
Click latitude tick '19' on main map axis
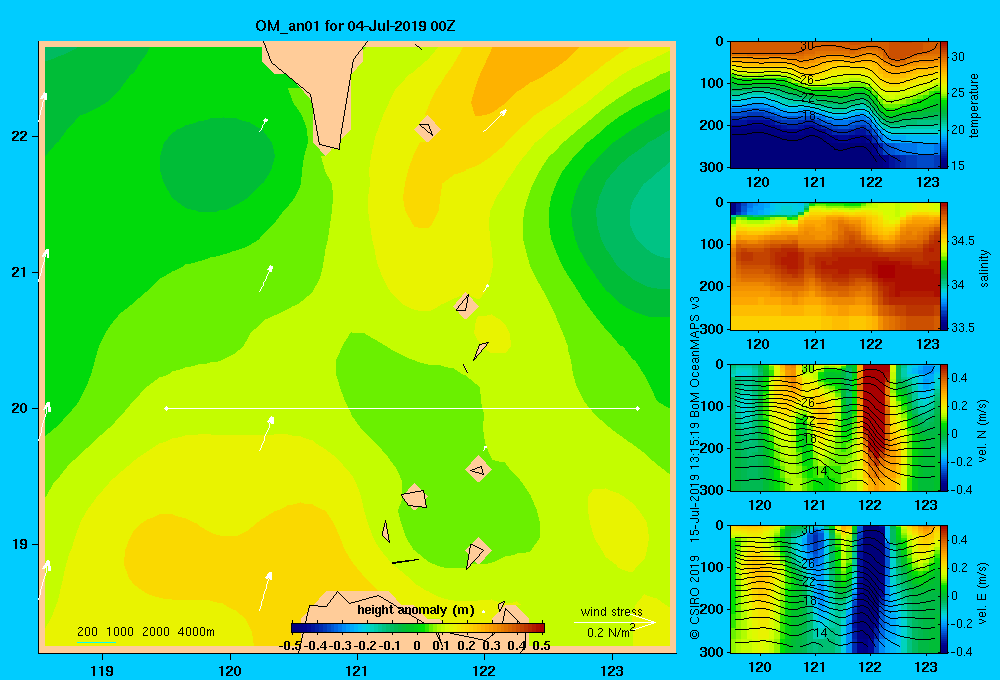pyautogui.click(x=20, y=544)
